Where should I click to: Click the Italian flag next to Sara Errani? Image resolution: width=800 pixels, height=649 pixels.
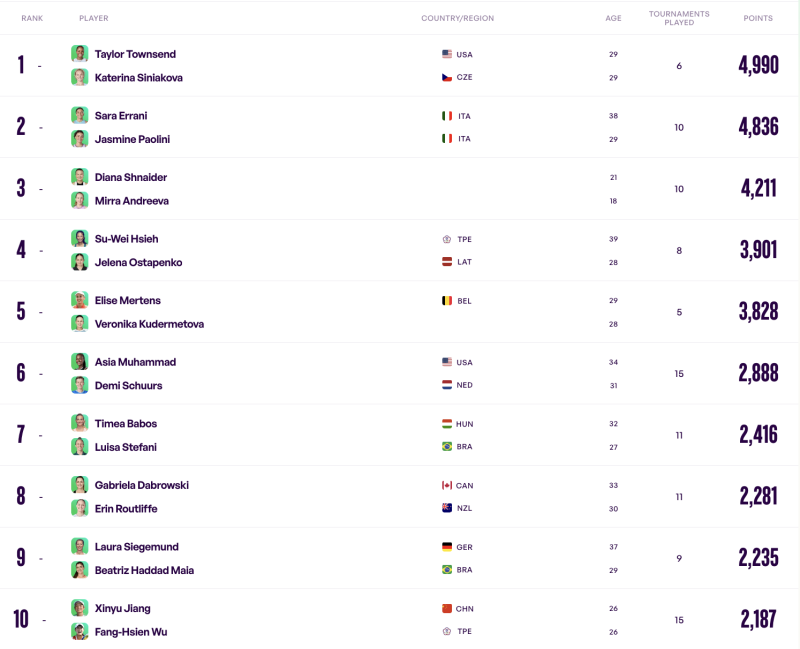(447, 116)
